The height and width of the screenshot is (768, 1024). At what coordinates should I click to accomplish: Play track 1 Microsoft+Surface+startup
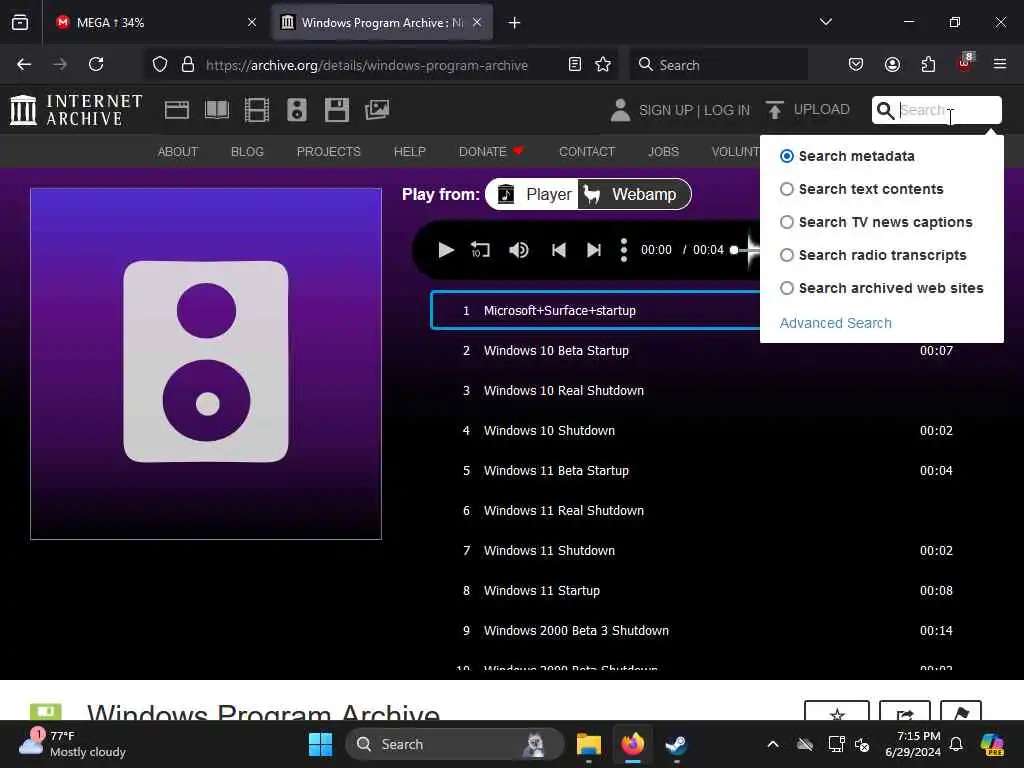pyautogui.click(x=596, y=310)
